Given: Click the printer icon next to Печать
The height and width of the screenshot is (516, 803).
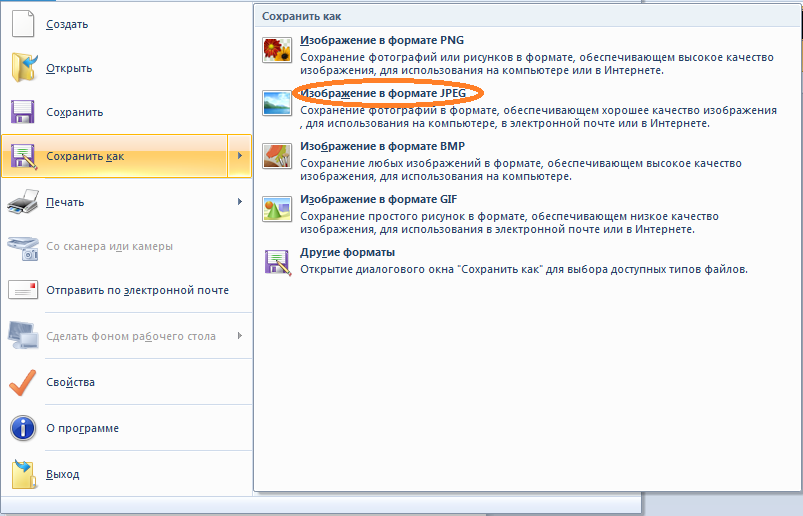Looking at the screenshot, I should coord(23,201).
